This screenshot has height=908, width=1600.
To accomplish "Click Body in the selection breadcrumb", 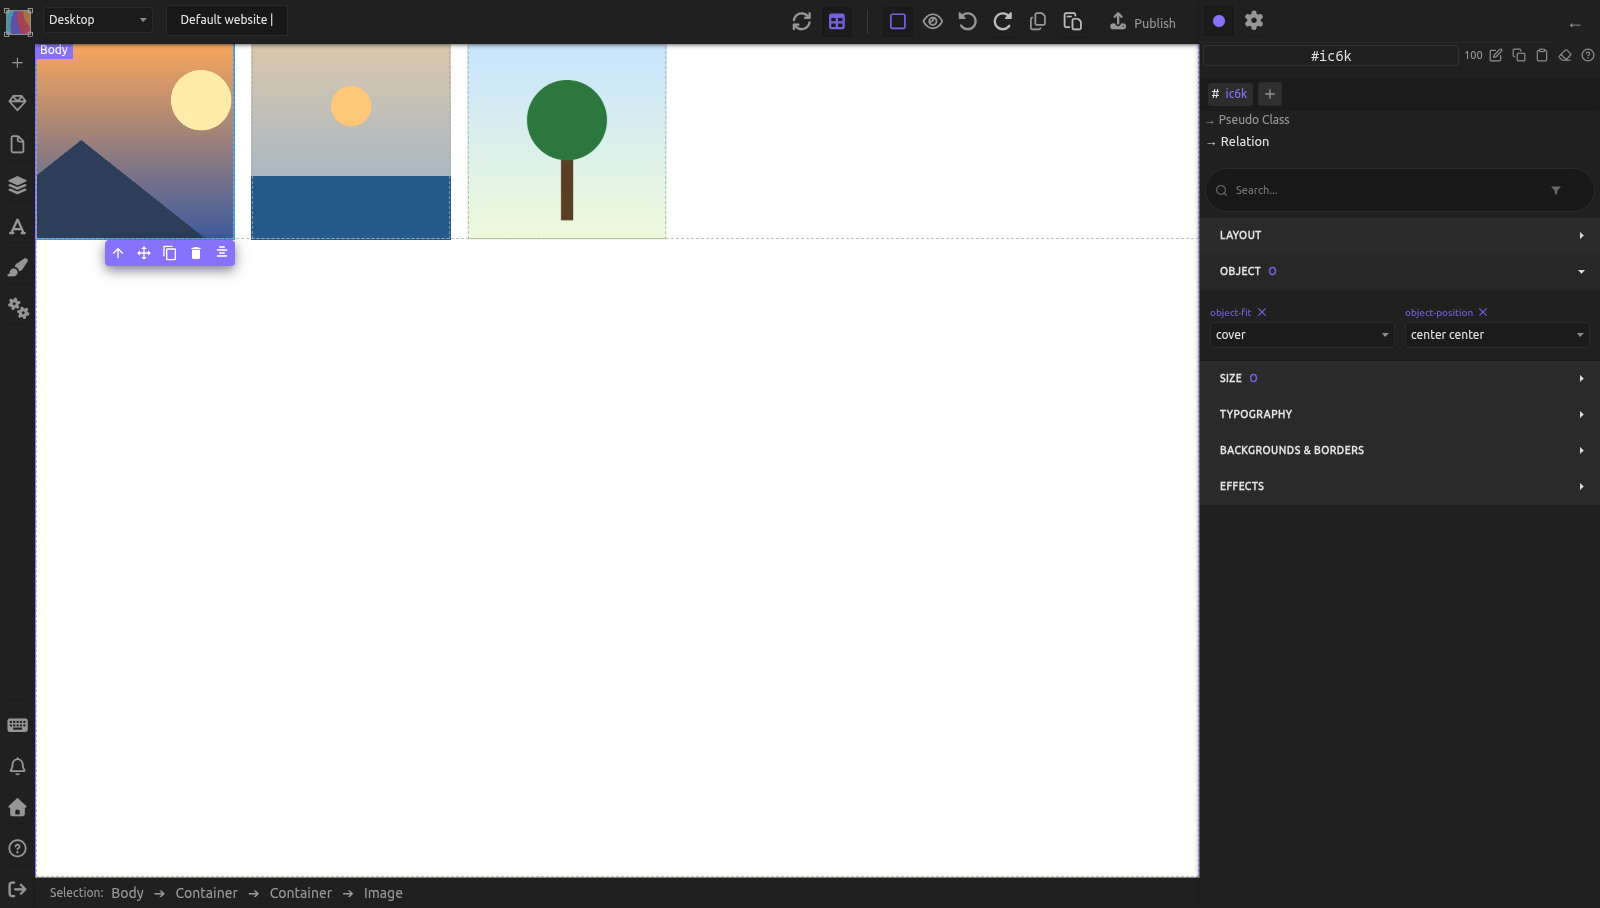I will 127,893.
